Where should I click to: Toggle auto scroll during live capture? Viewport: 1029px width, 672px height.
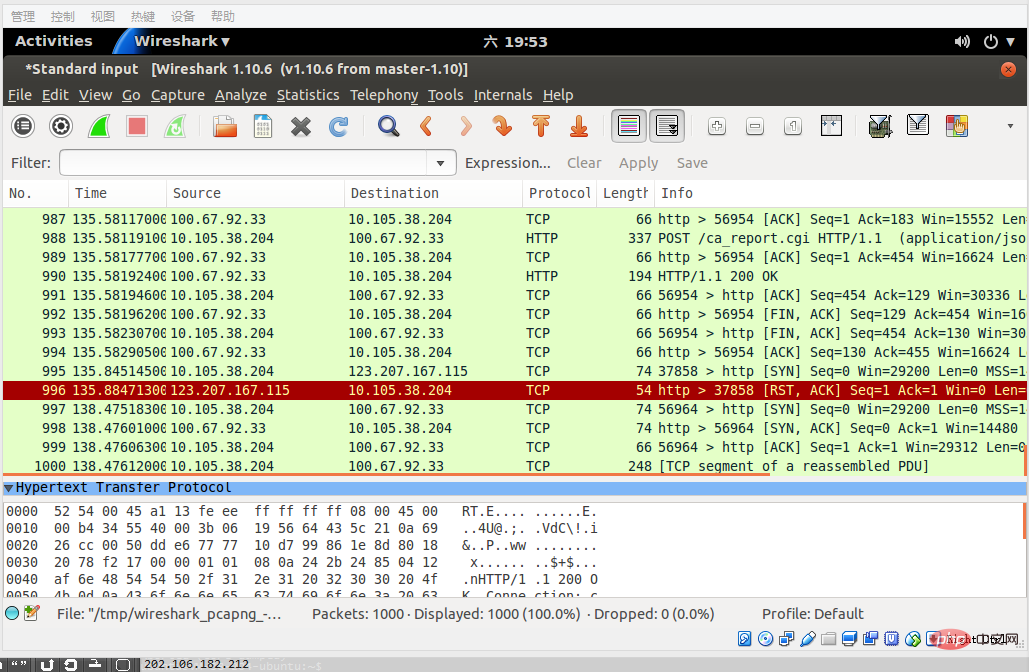(667, 125)
